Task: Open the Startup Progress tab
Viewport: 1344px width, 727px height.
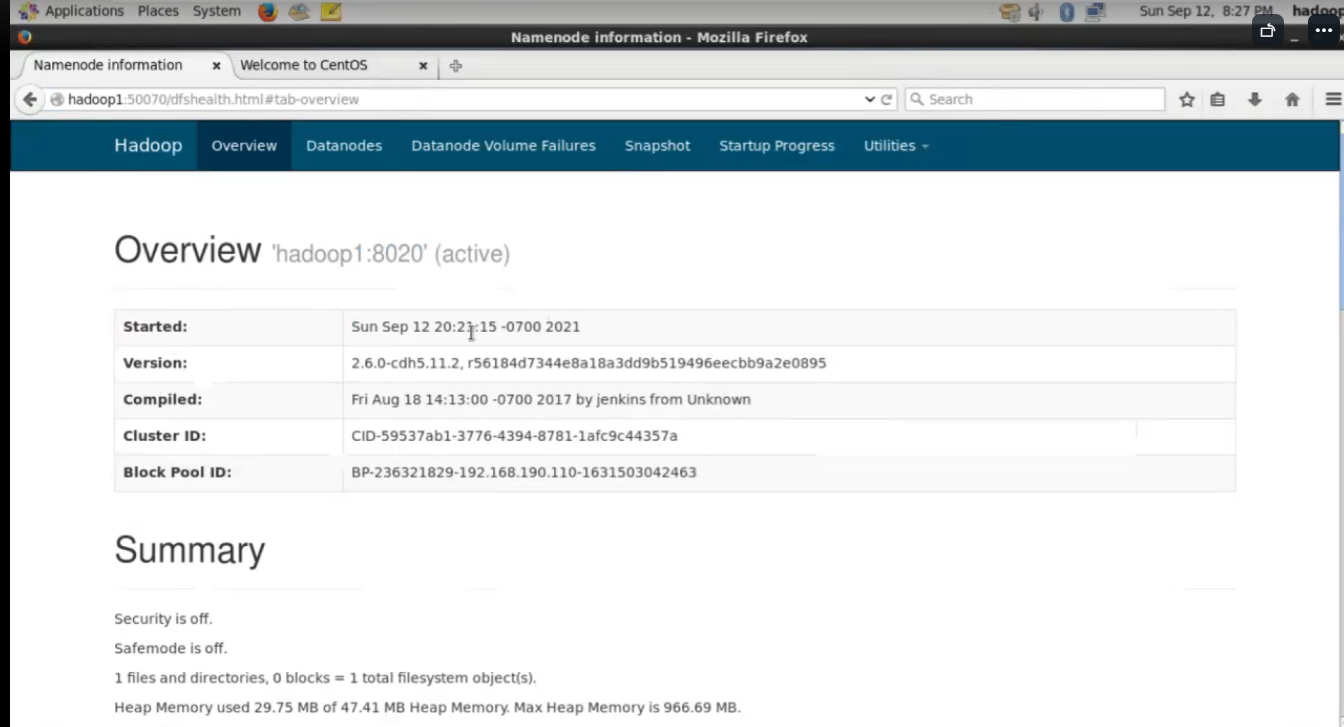Action: 777,146
